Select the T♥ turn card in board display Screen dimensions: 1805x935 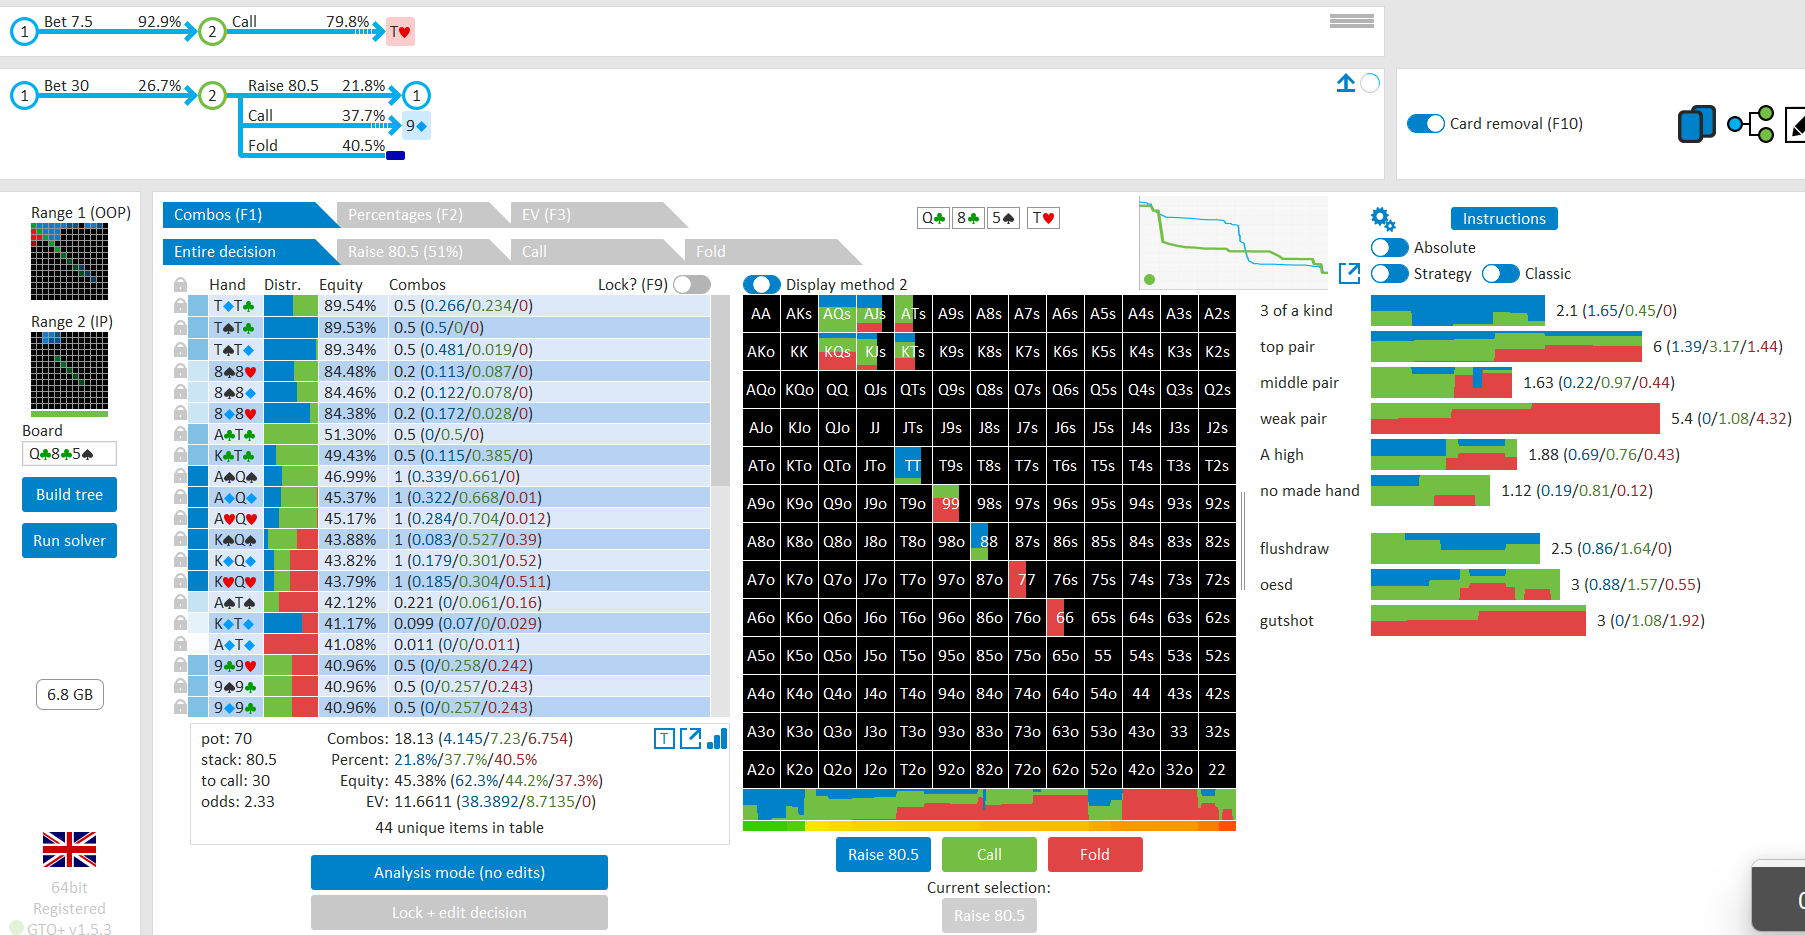(1044, 218)
